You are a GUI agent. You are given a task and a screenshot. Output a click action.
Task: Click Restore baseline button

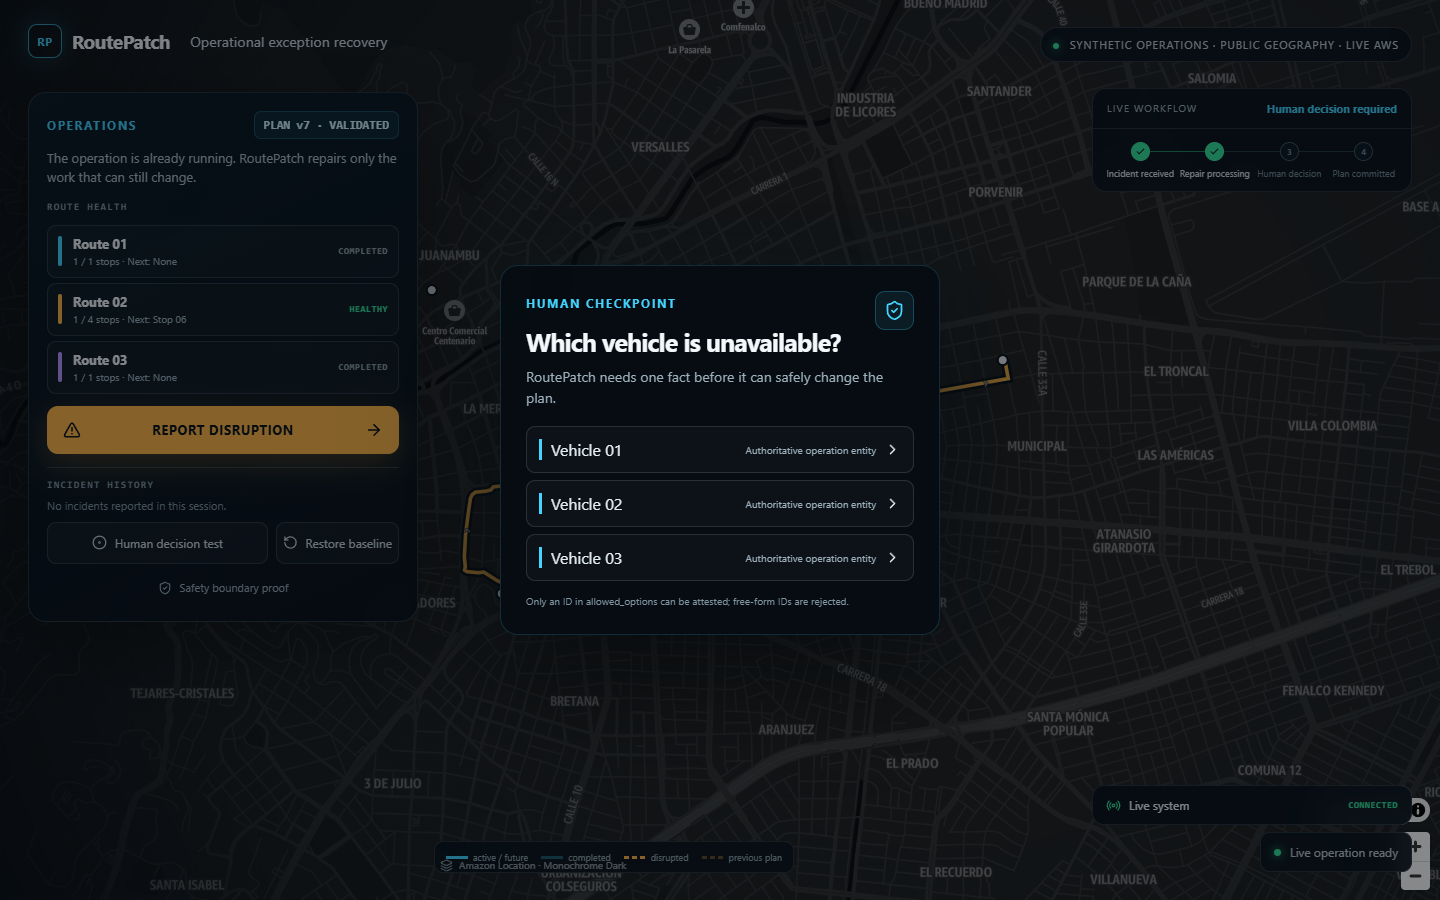(338, 543)
